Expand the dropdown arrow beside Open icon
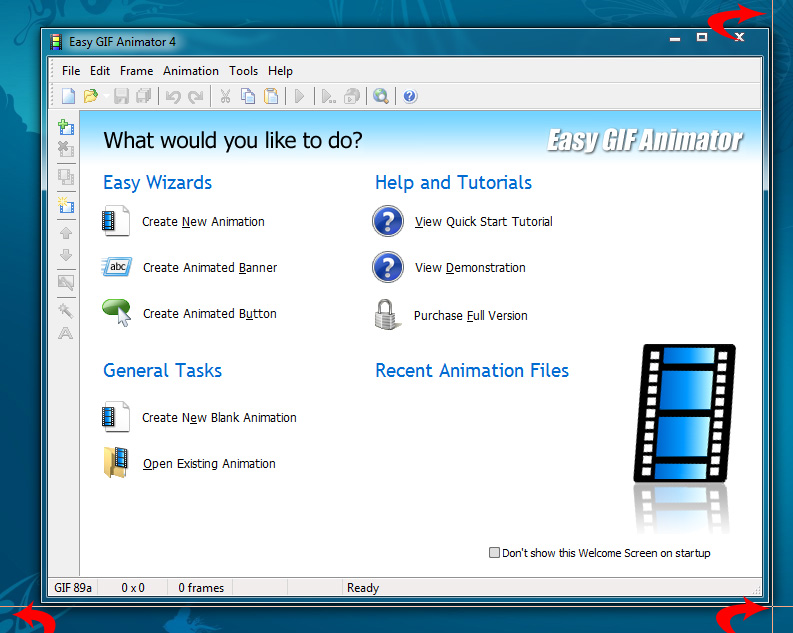Viewport: 793px width, 633px height. pyautogui.click(x=105, y=96)
